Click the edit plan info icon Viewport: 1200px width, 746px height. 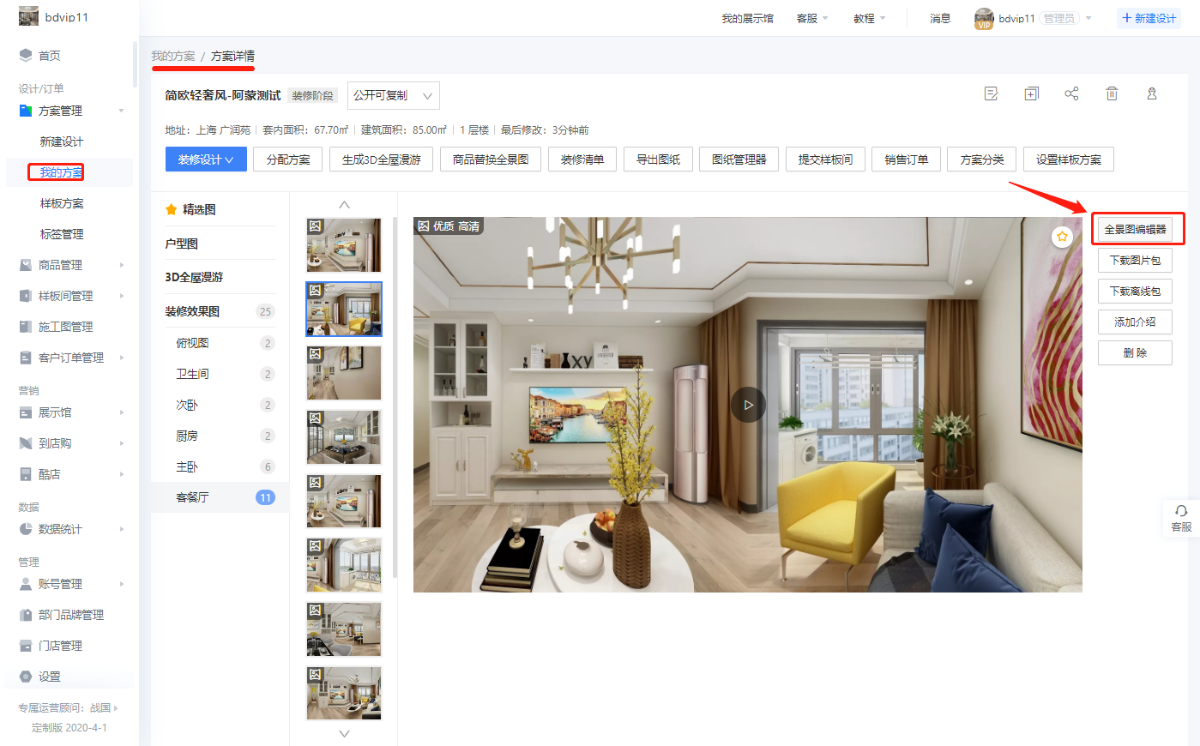point(991,94)
